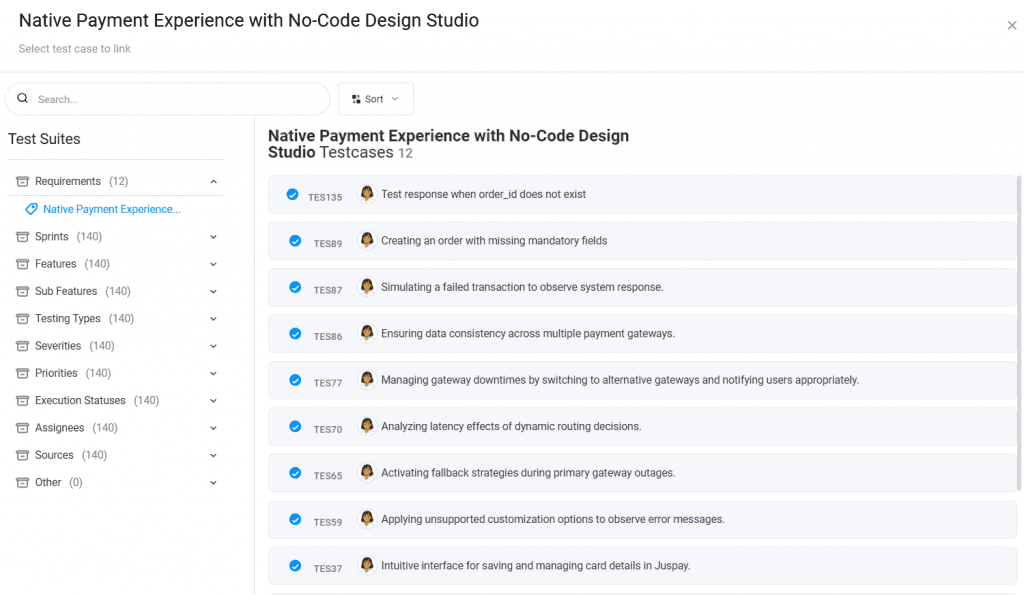Click the Sources suite archive icon
Image resolution: width=1024 pixels, height=596 pixels.
click(x=22, y=455)
